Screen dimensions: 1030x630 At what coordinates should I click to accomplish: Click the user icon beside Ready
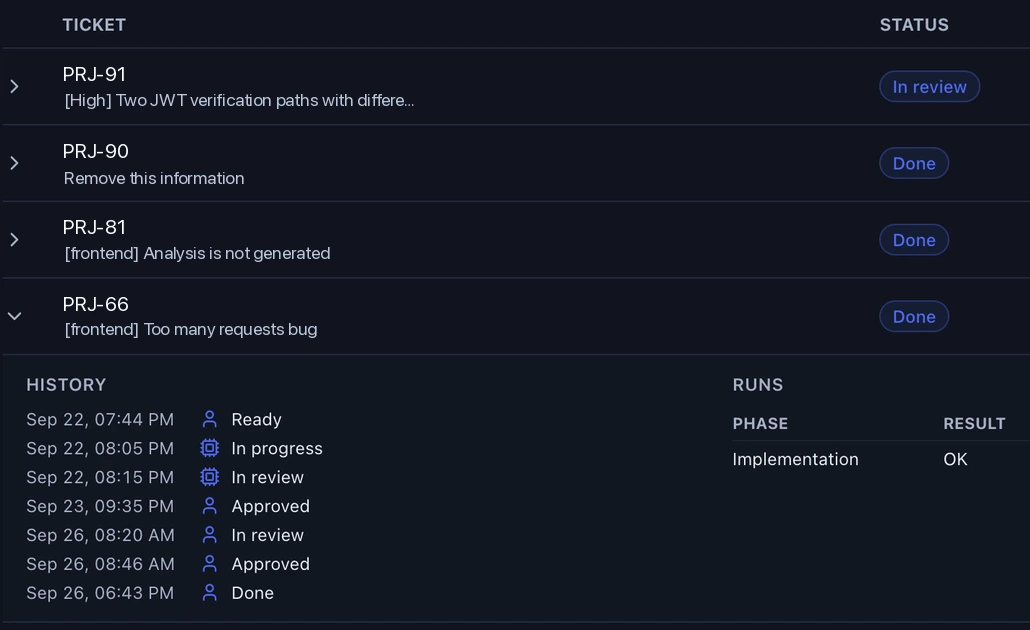click(x=210, y=419)
